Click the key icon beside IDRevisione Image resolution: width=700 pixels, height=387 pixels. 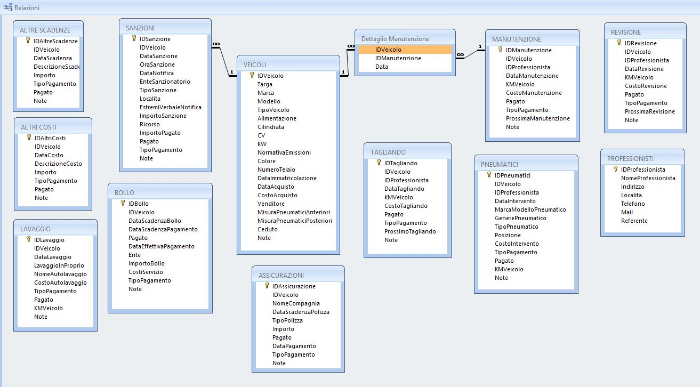point(619,43)
